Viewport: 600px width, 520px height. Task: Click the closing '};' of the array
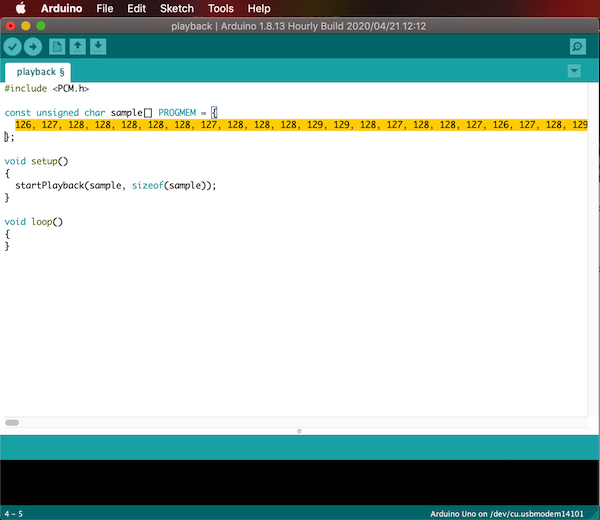click(x=9, y=137)
